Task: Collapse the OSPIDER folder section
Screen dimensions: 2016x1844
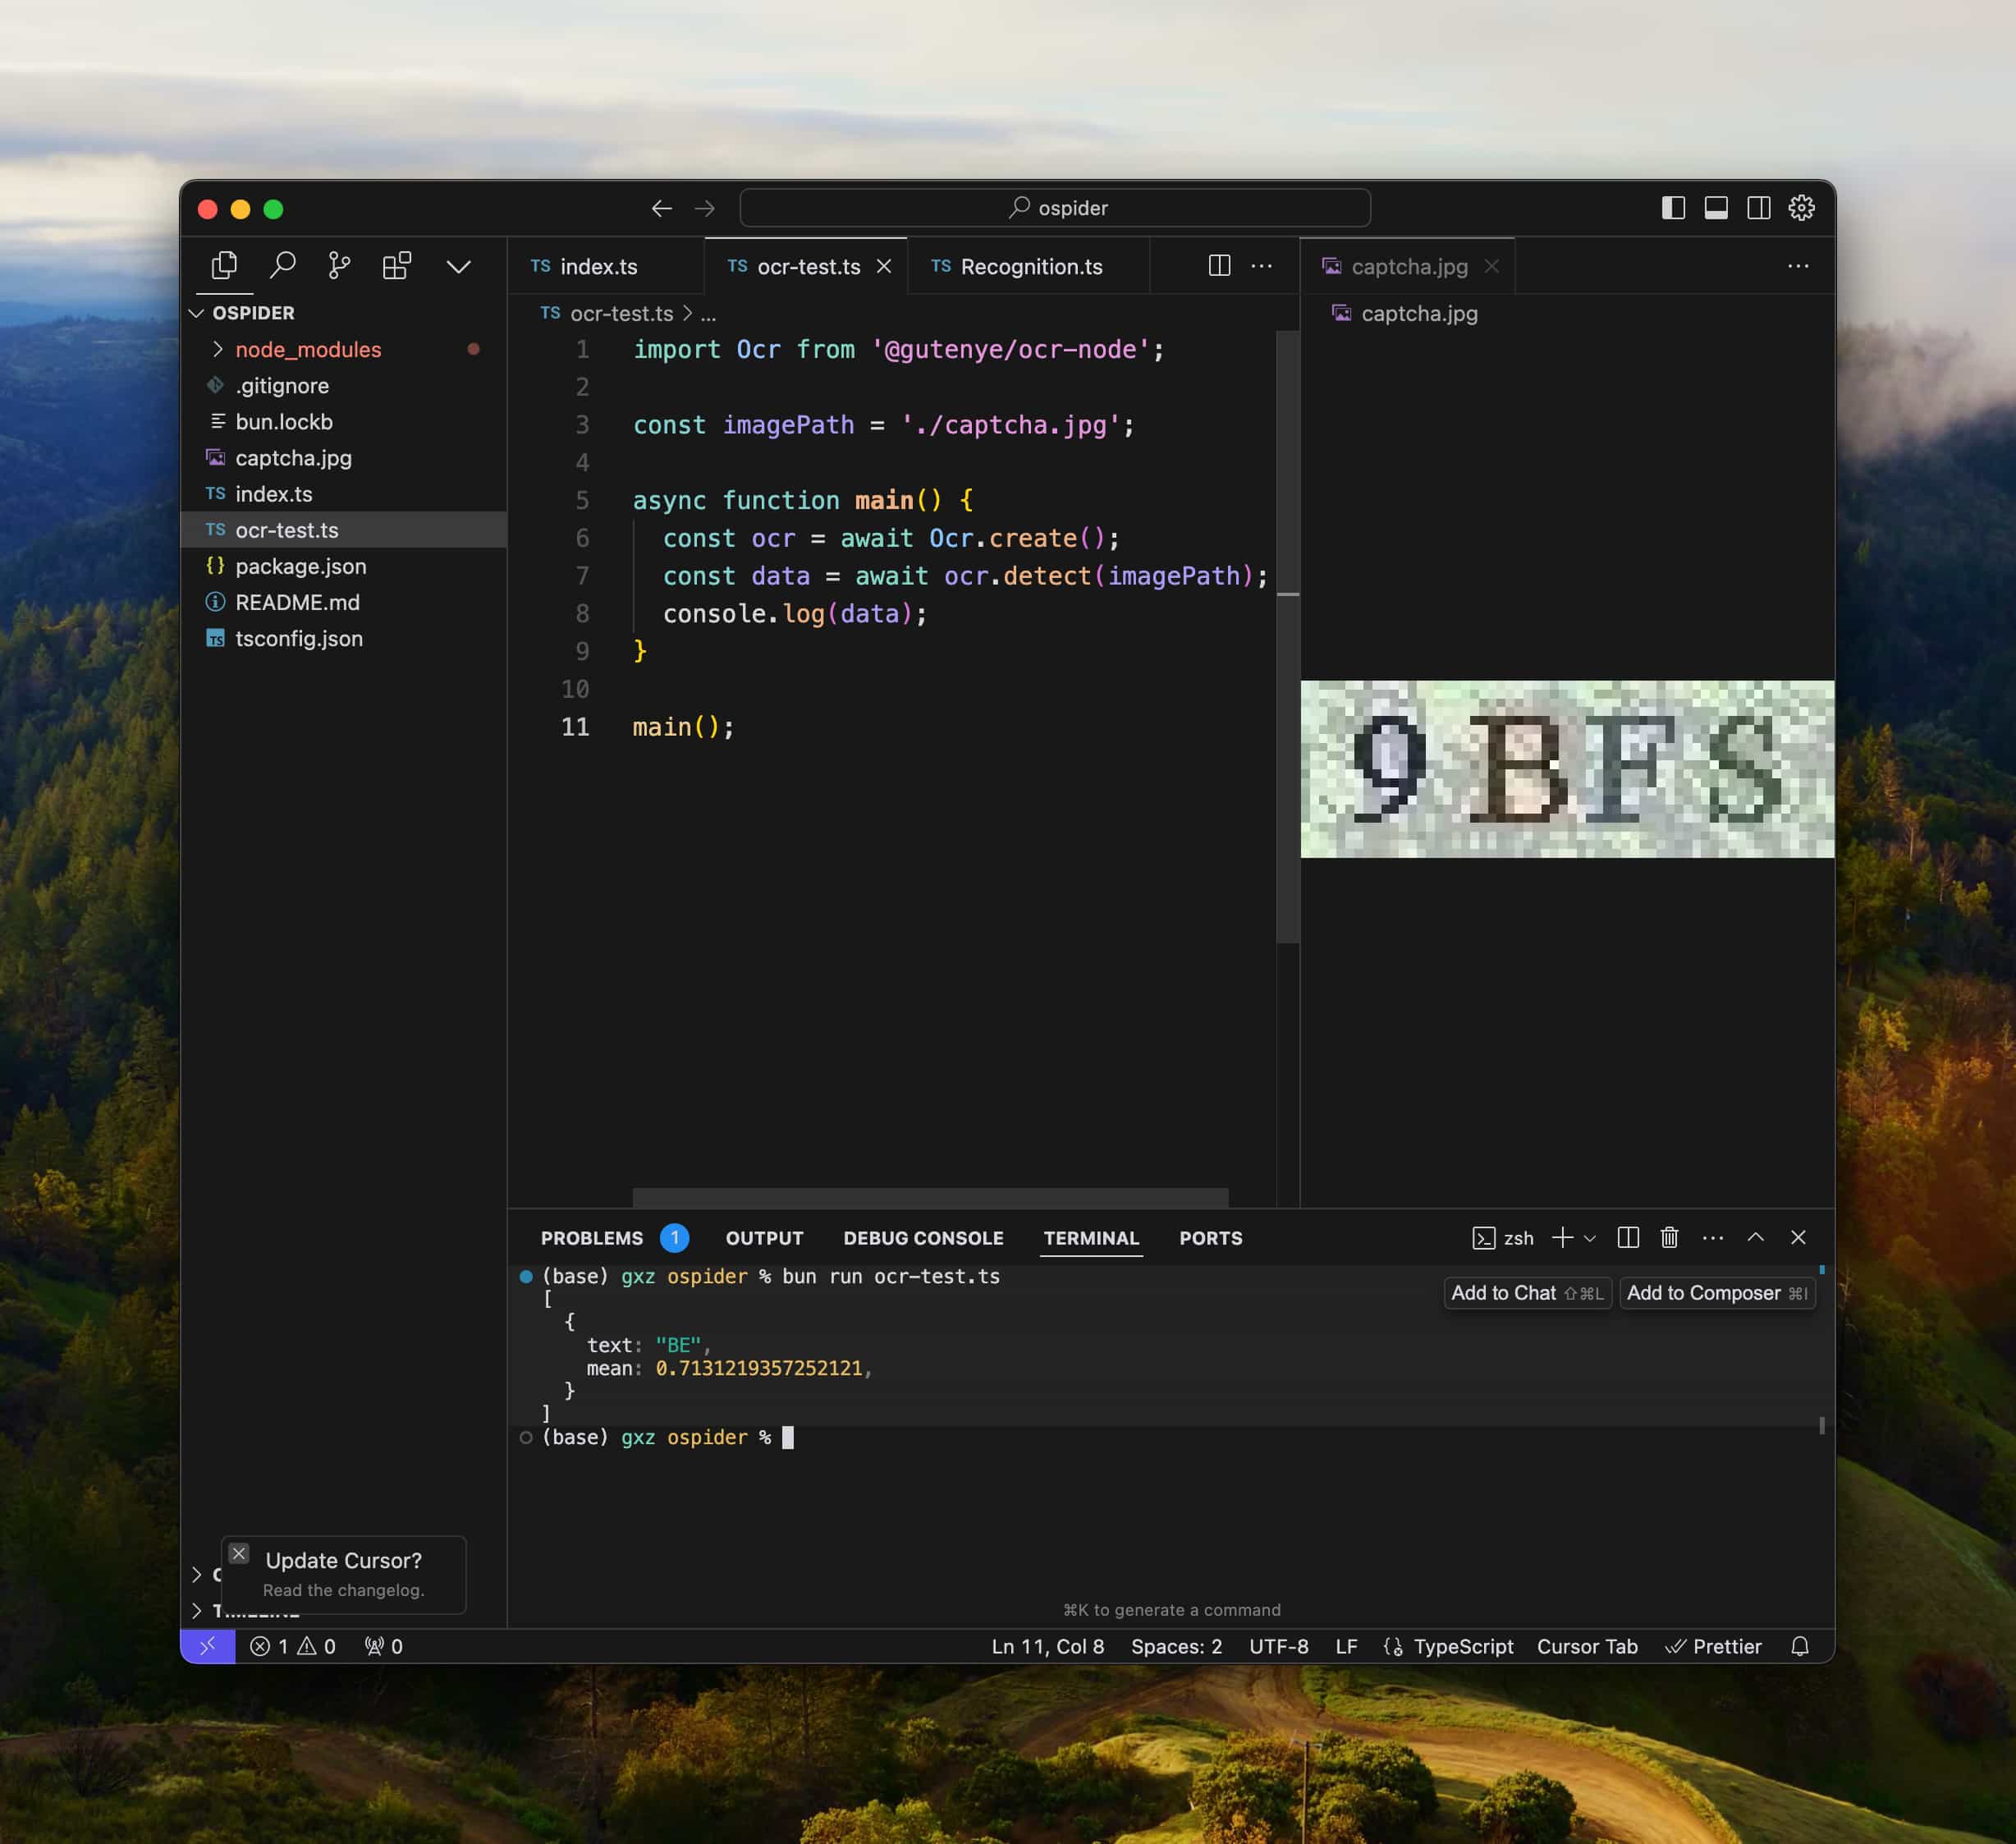Action: pyautogui.click(x=197, y=313)
